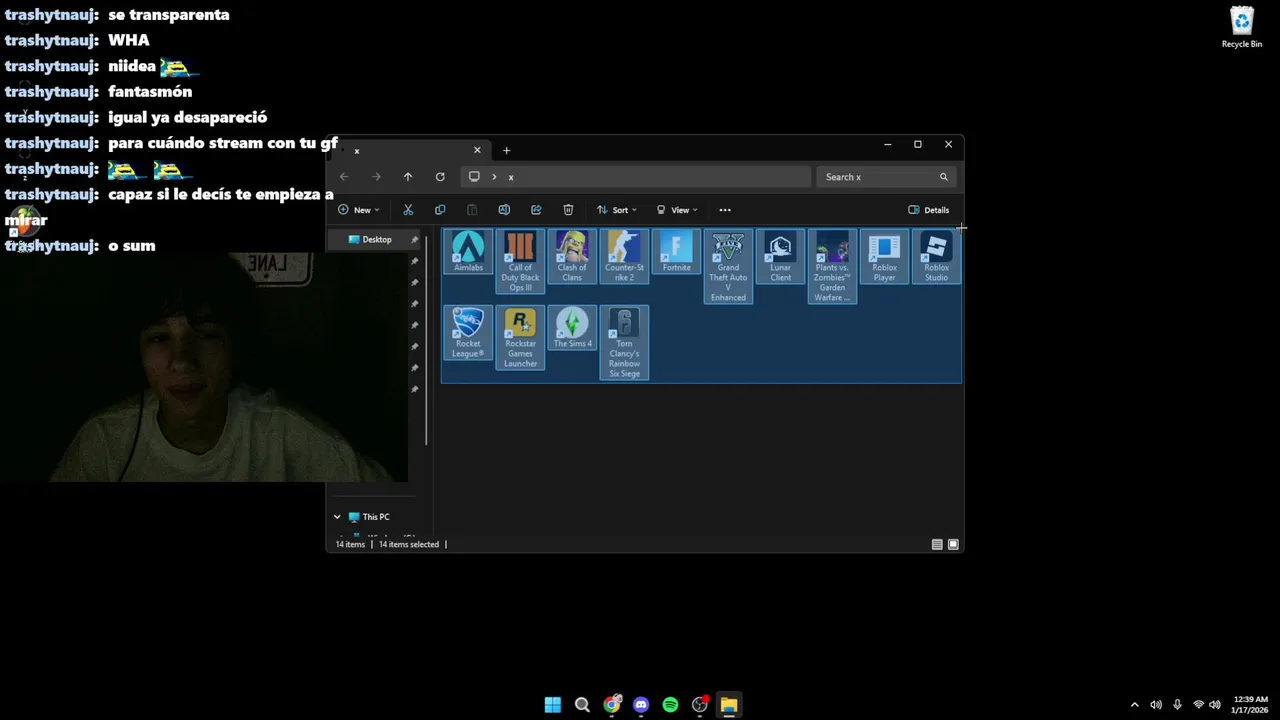This screenshot has width=1280, height=720.
Task: Select Plants vs. Zombies Garden Warfare shortcut
Action: click(832, 267)
